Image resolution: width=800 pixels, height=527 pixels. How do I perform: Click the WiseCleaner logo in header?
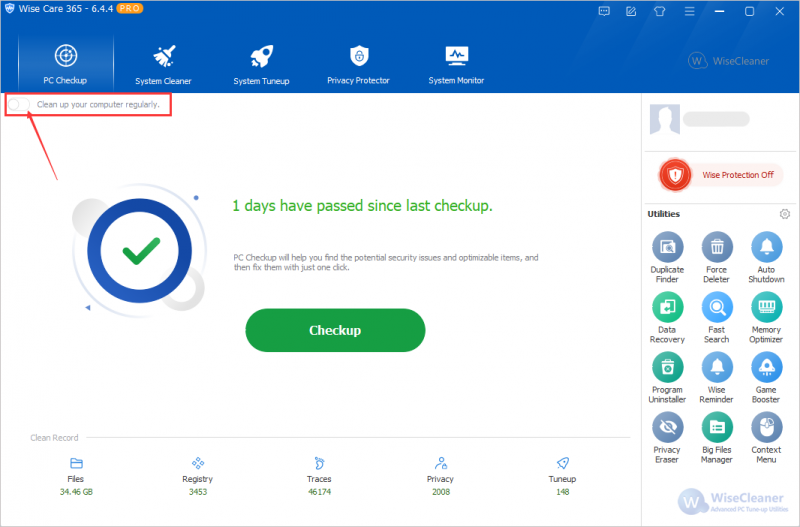[x=728, y=61]
